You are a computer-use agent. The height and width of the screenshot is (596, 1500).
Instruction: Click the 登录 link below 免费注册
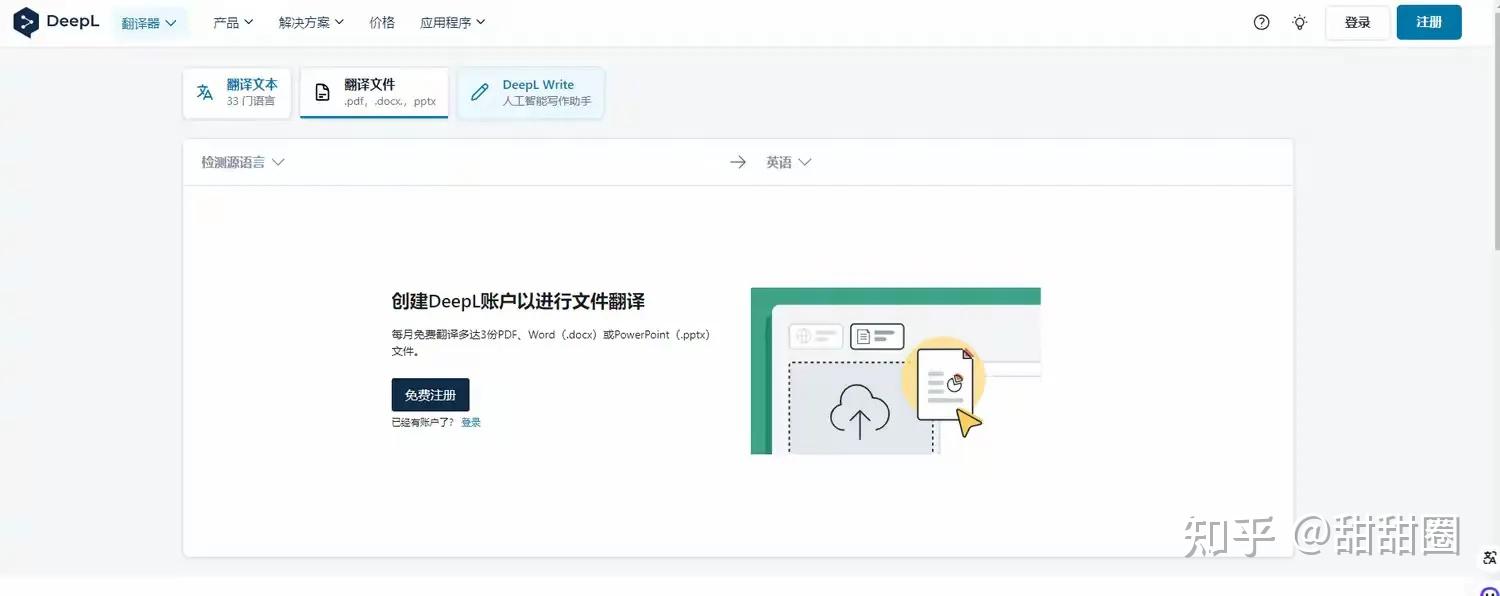click(x=471, y=422)
